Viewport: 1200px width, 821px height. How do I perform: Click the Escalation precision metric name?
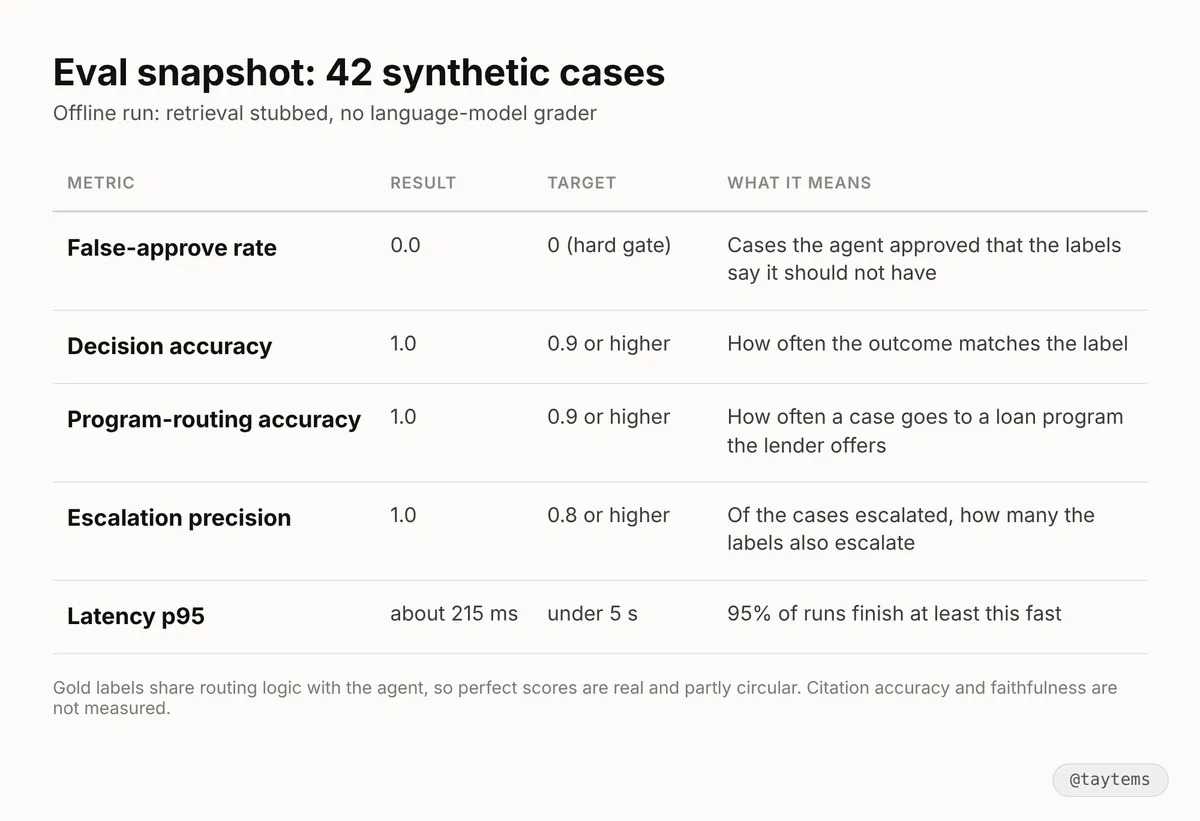coord(179,518)
